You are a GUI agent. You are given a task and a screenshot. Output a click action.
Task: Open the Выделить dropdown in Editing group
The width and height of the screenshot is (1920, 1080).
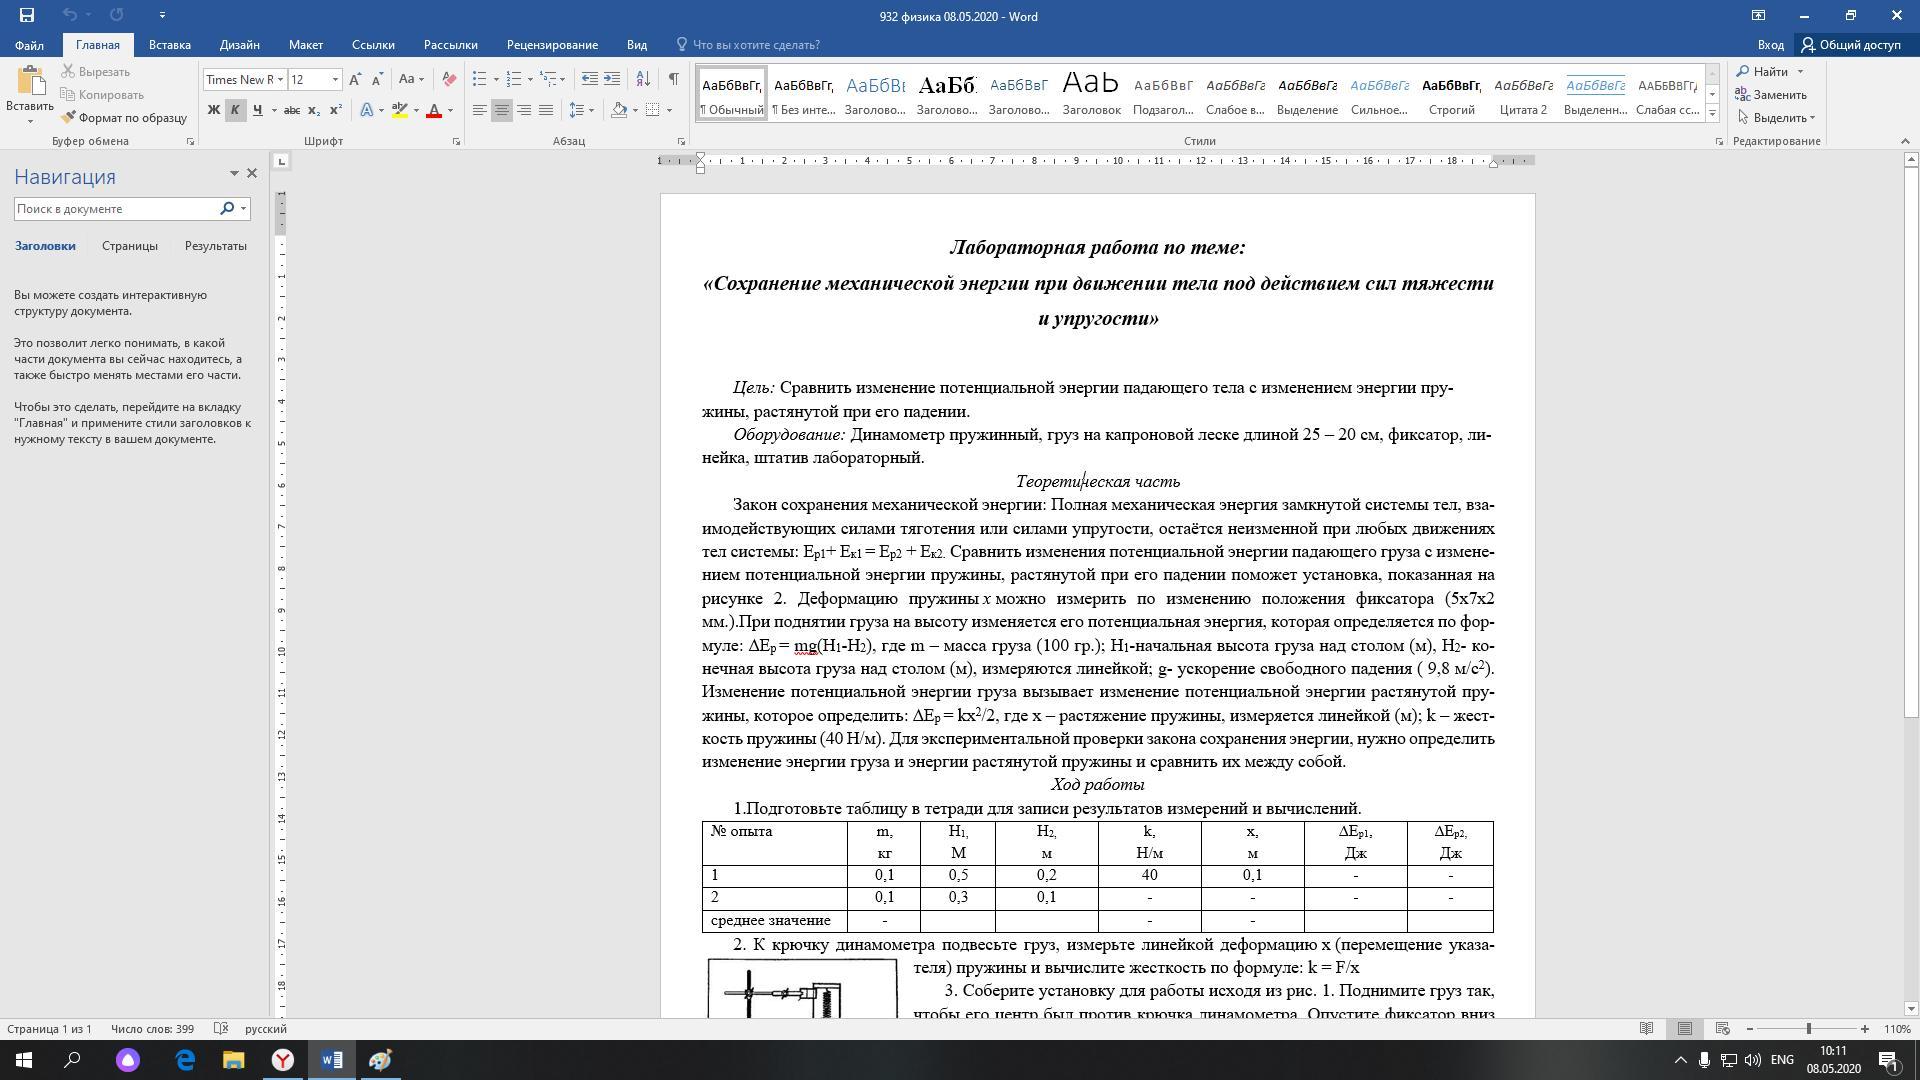[x=1776, y=118]
